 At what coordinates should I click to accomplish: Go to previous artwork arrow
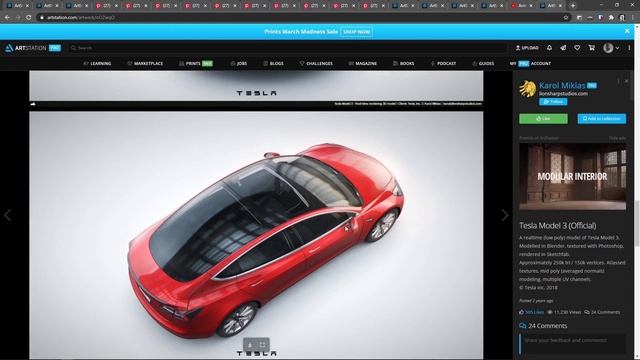(8, 215)
